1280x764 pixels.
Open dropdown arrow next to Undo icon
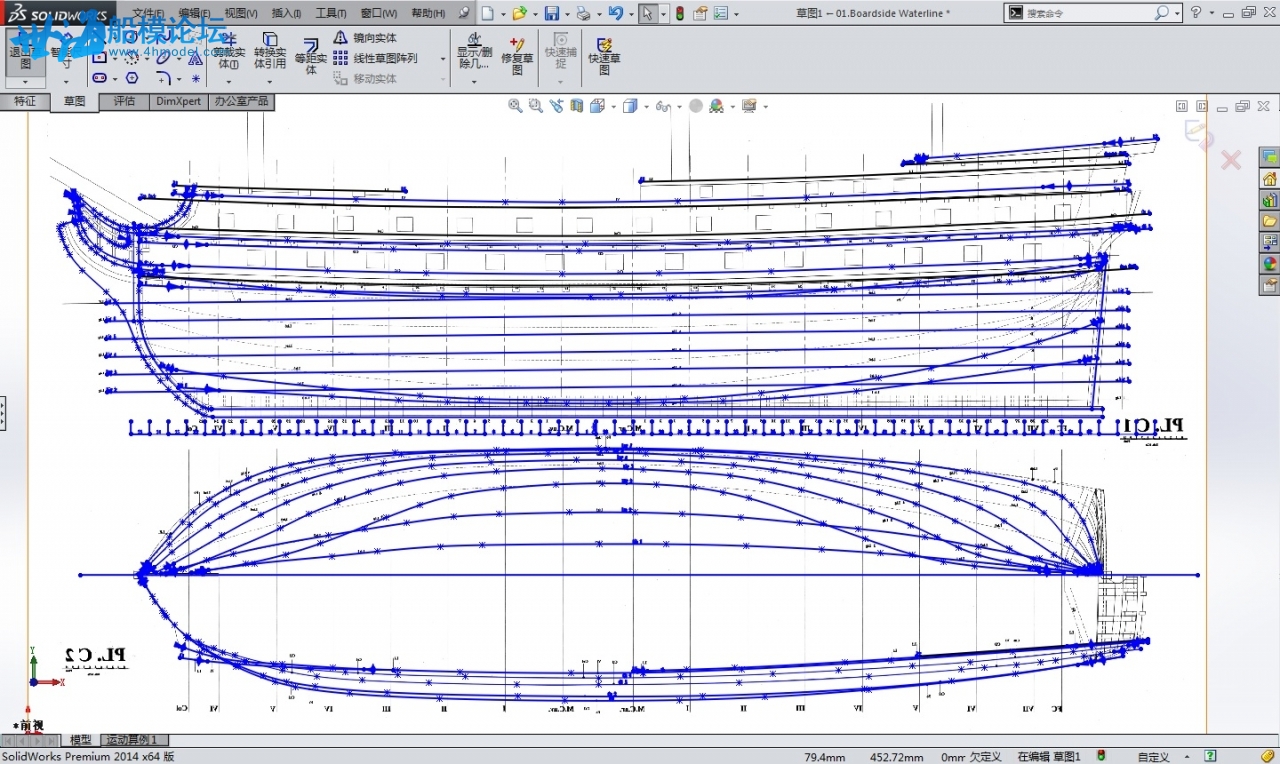632,14
